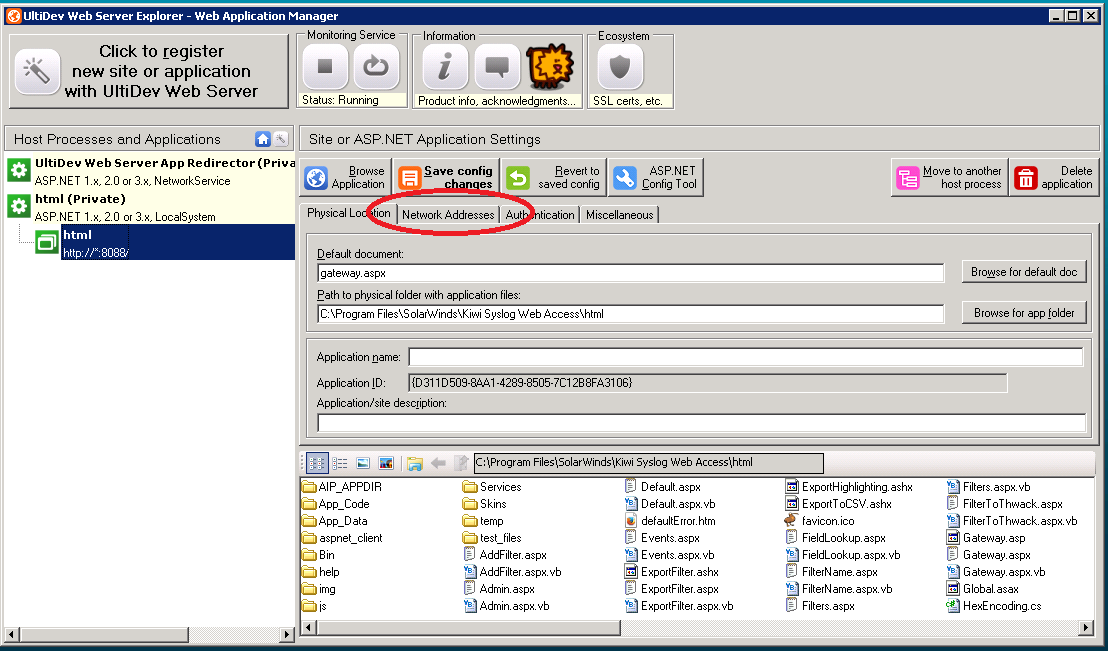This screenshot has height=651, width=1108.
Task: Select the App_Code folder in file list
Action: (x=343, y=504)
